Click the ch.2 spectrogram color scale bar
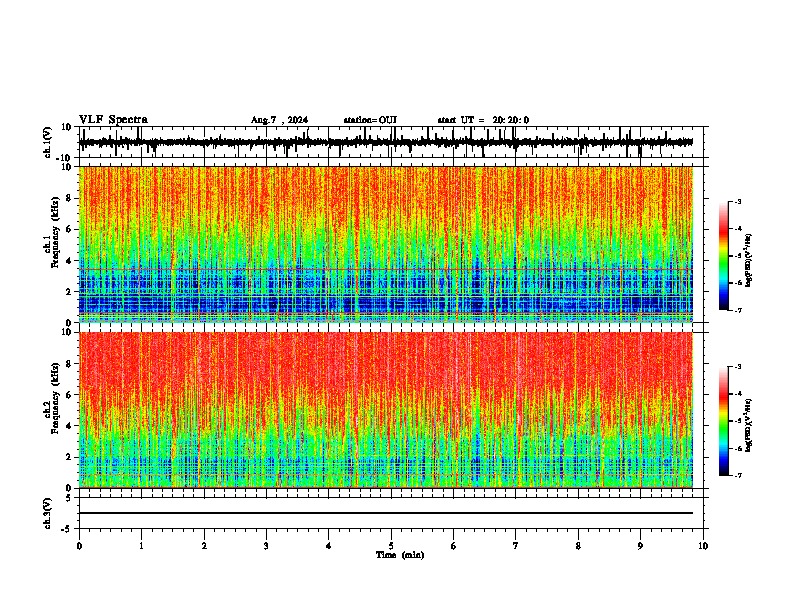792x612 pixels. [724, 421]
